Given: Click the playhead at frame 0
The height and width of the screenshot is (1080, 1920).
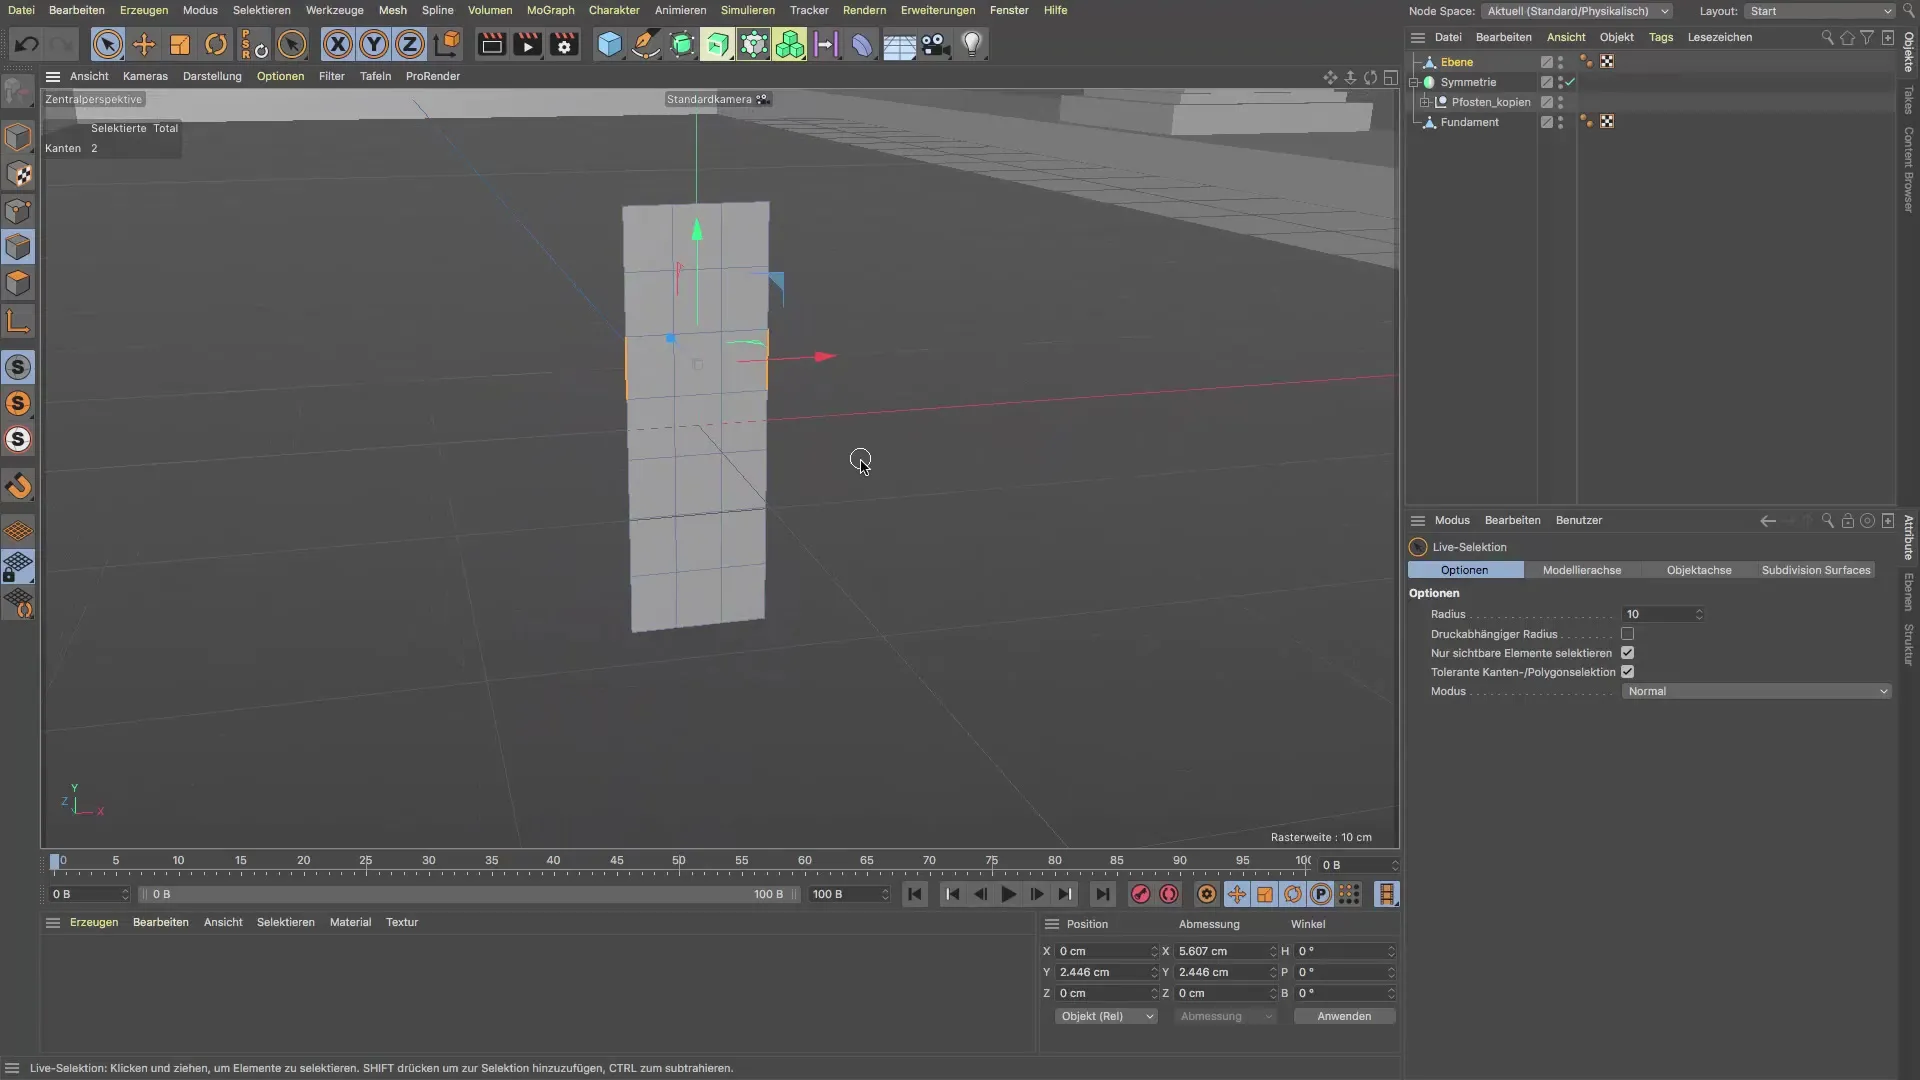Looking at the screenshot, I should (55, 861).
